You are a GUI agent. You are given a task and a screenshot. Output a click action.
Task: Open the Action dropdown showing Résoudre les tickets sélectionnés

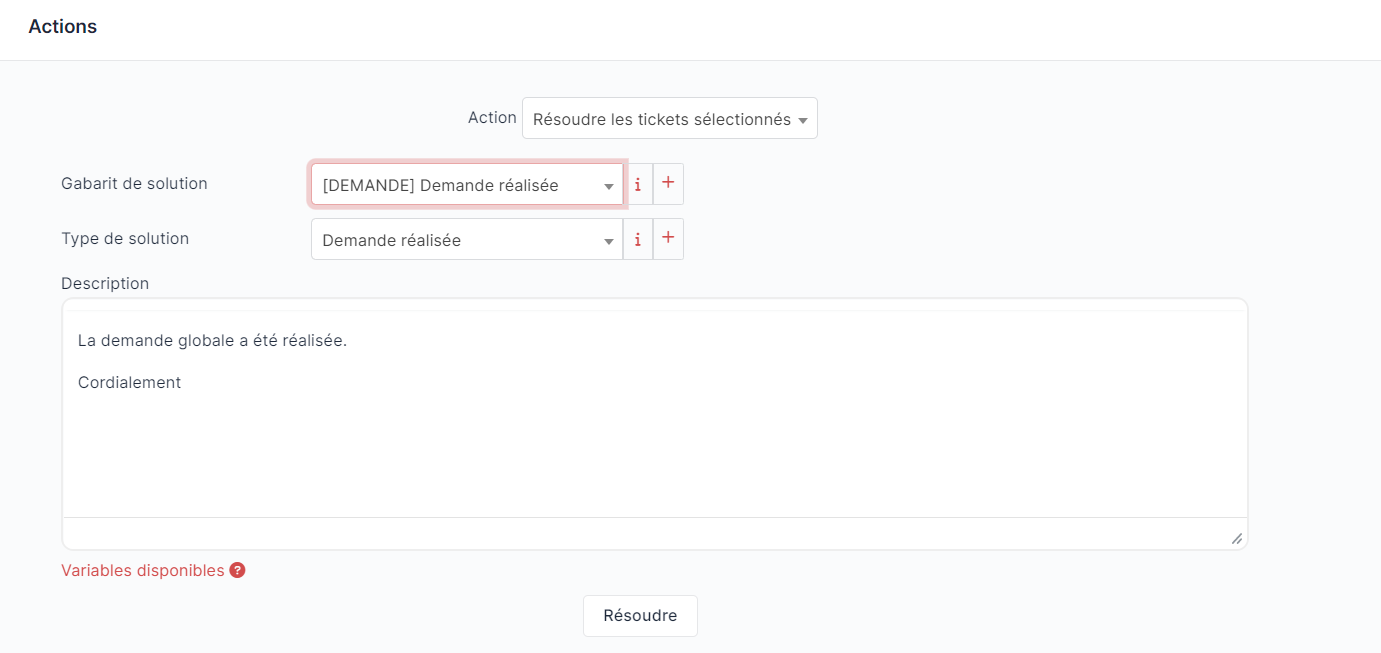pos(668,118)
